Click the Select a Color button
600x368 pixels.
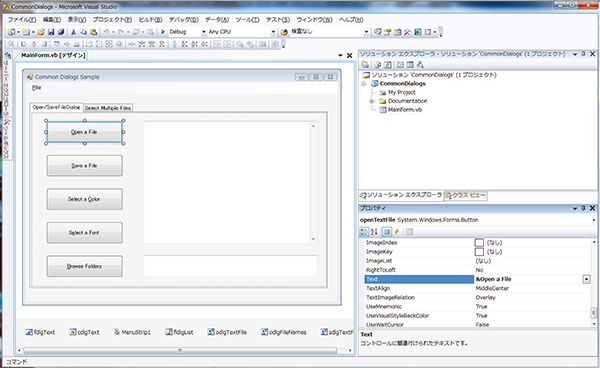pos(85,199)
